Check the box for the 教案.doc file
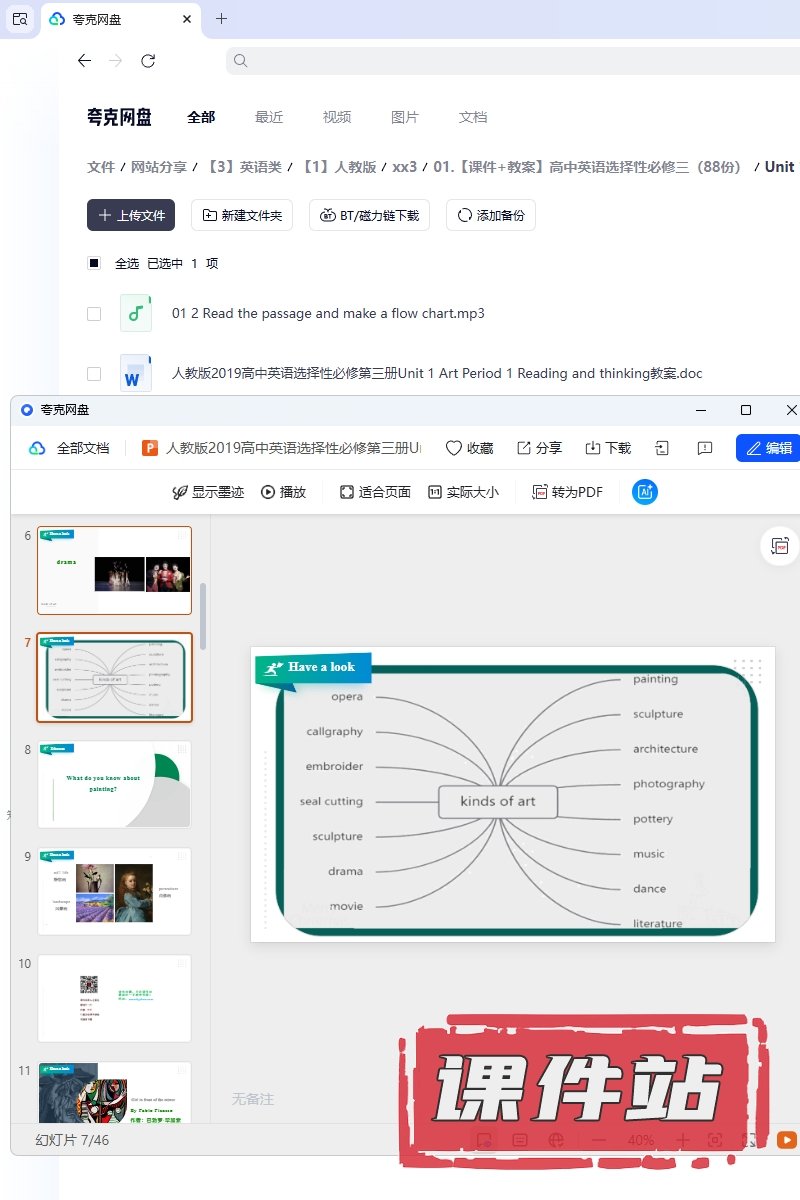 tap(94, 374)
